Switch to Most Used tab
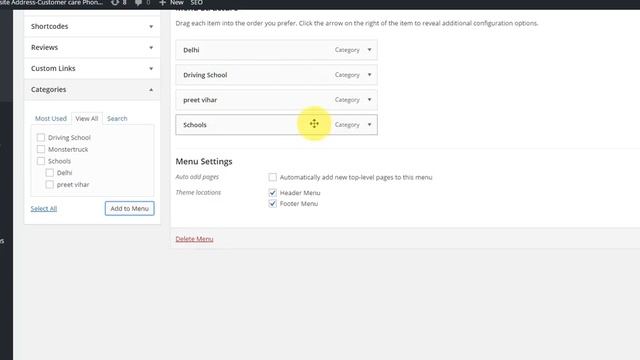The width and height of the screenshot is (640, 360). pos(51,118)
